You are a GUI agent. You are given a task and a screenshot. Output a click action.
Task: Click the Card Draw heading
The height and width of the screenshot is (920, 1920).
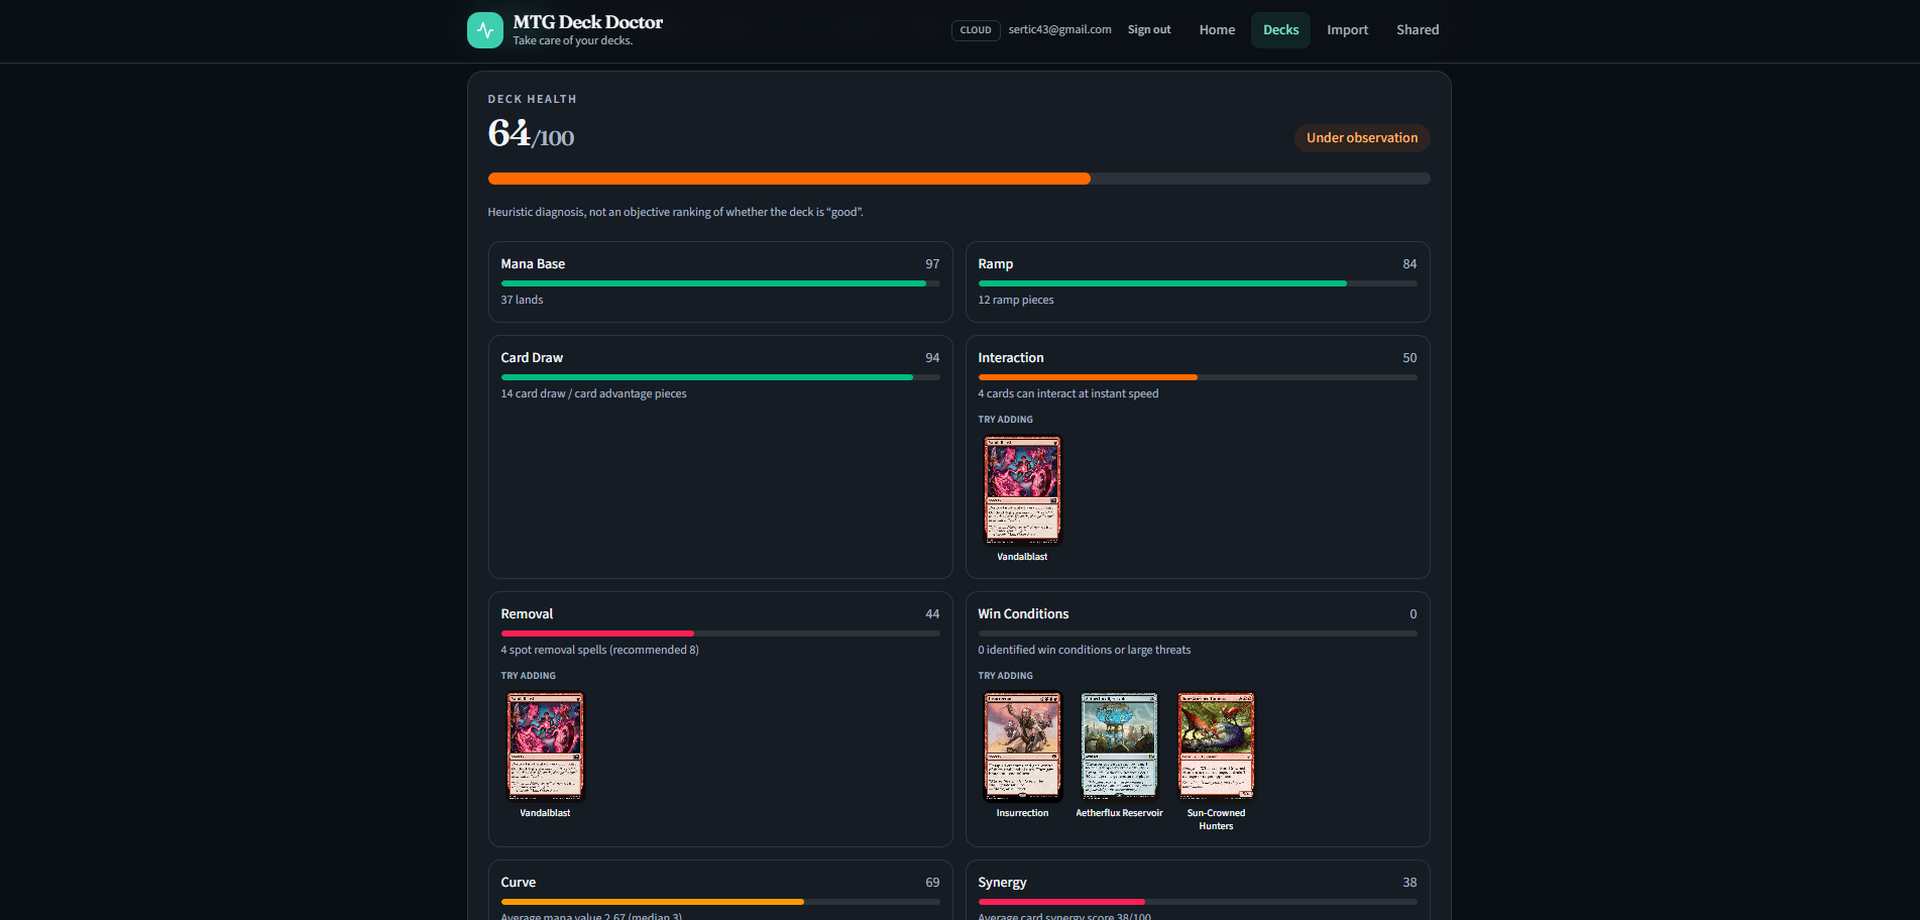click(x=532, y=358)
